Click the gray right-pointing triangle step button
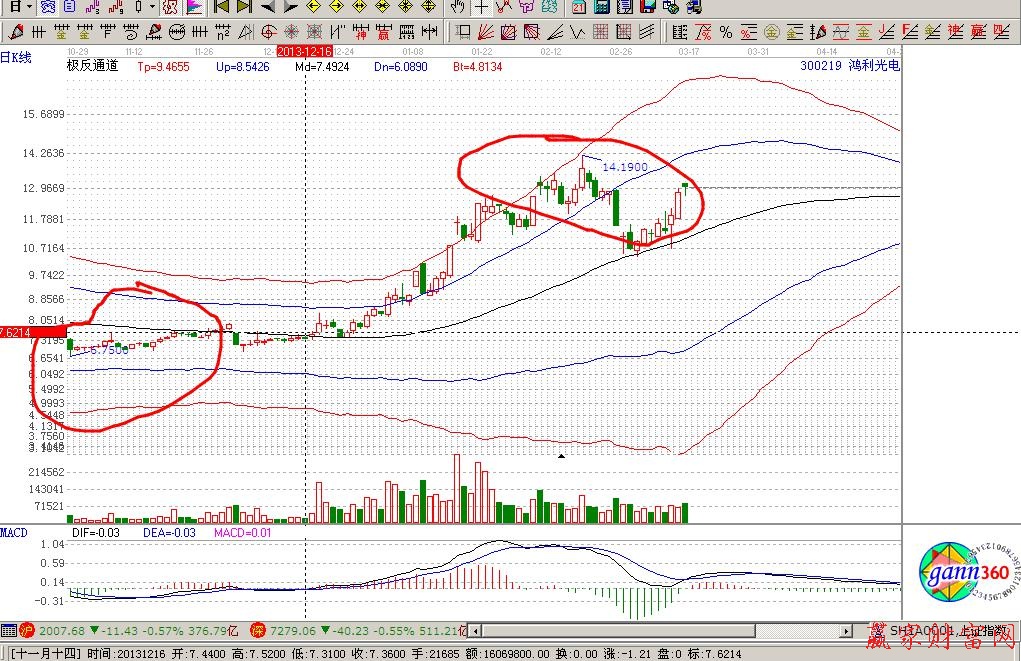The height and width of the screenshot is (661, 1021). (290, 8)
